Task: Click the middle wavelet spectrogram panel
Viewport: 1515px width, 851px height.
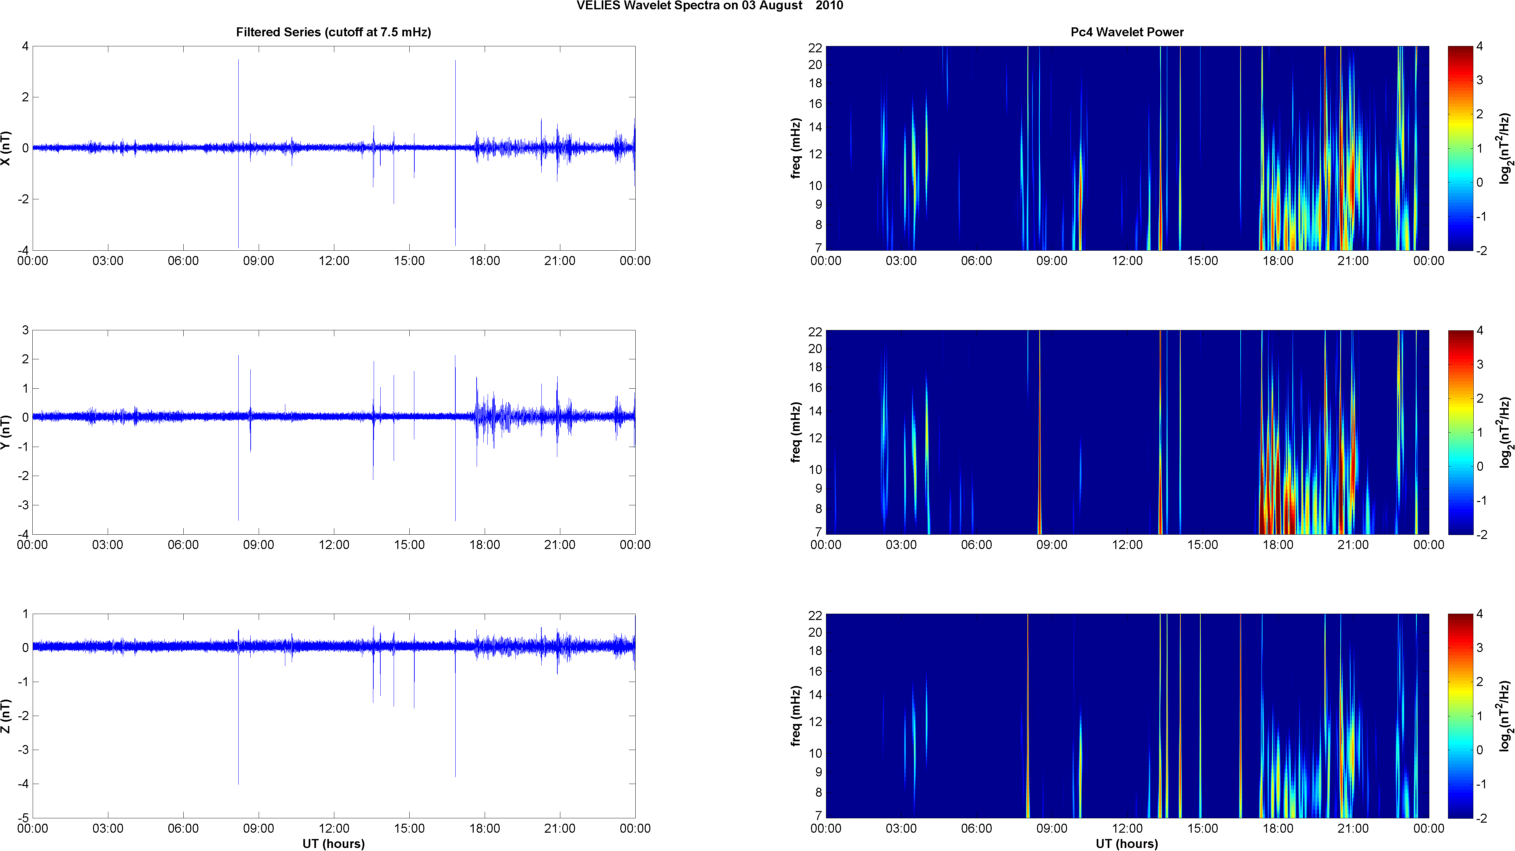Action: [1127, 432]
